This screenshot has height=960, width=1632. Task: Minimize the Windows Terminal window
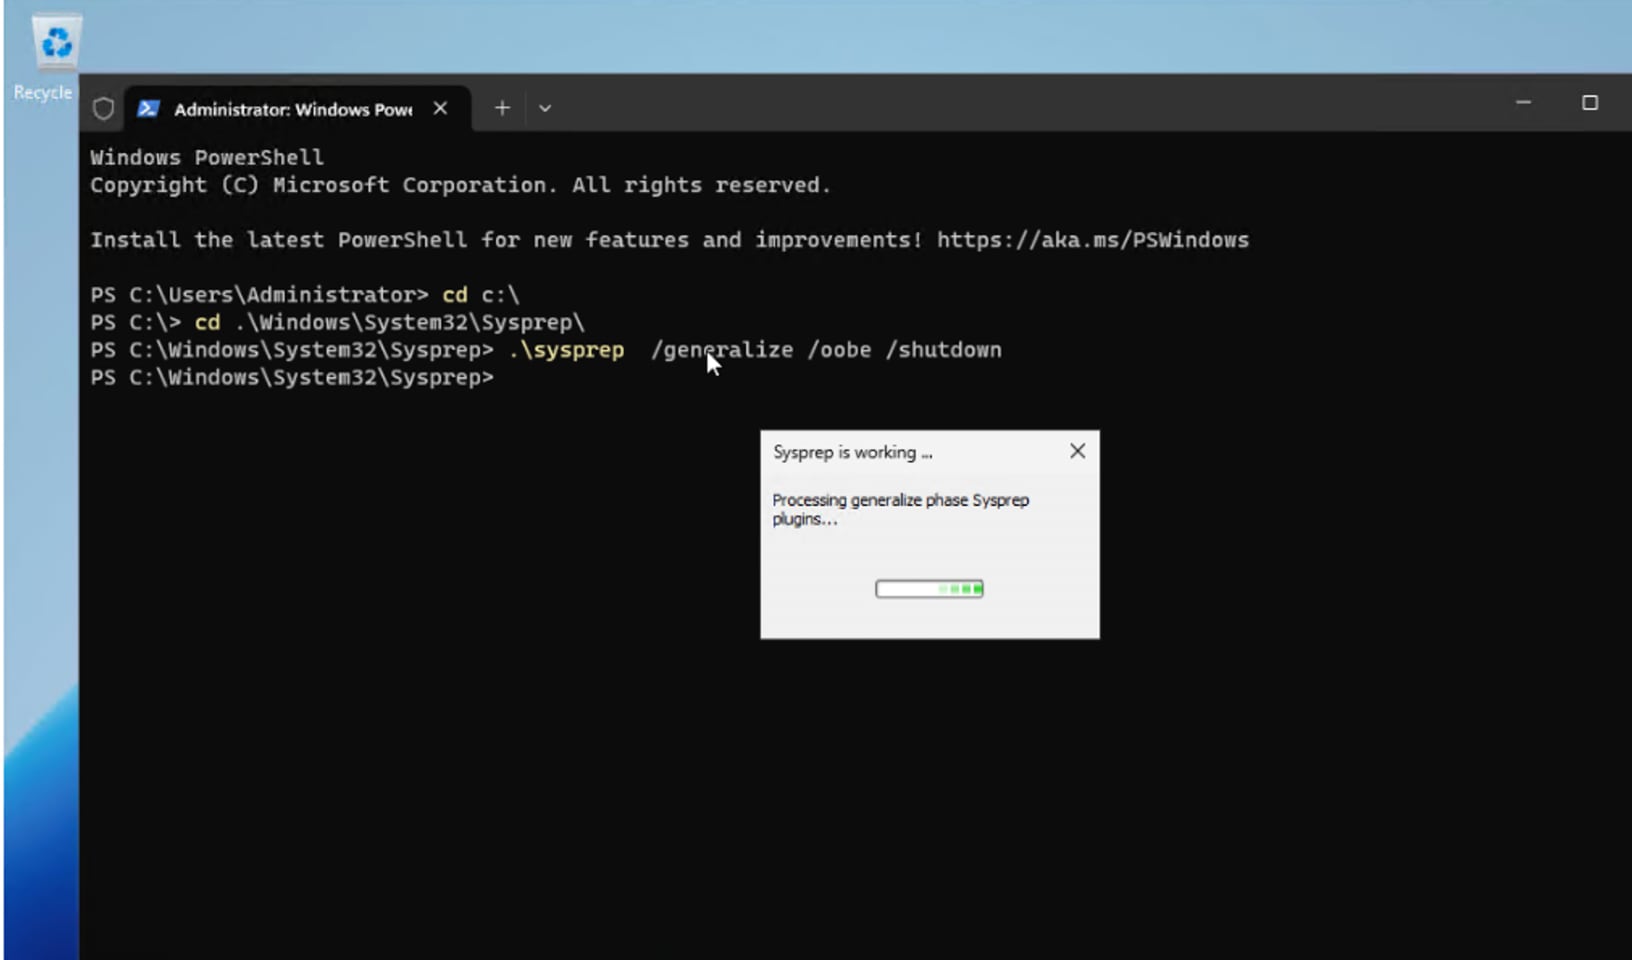(x=1523, y=102)
